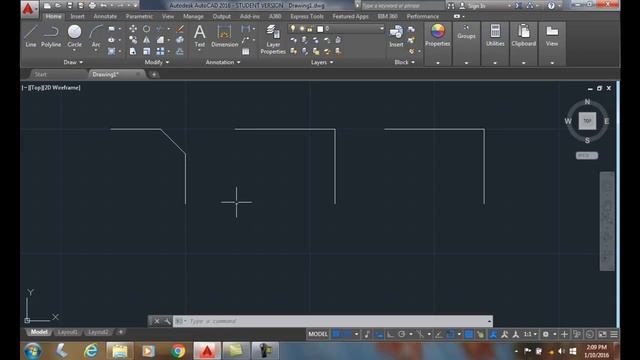Click the Insert block icon

tap(396, 36)
